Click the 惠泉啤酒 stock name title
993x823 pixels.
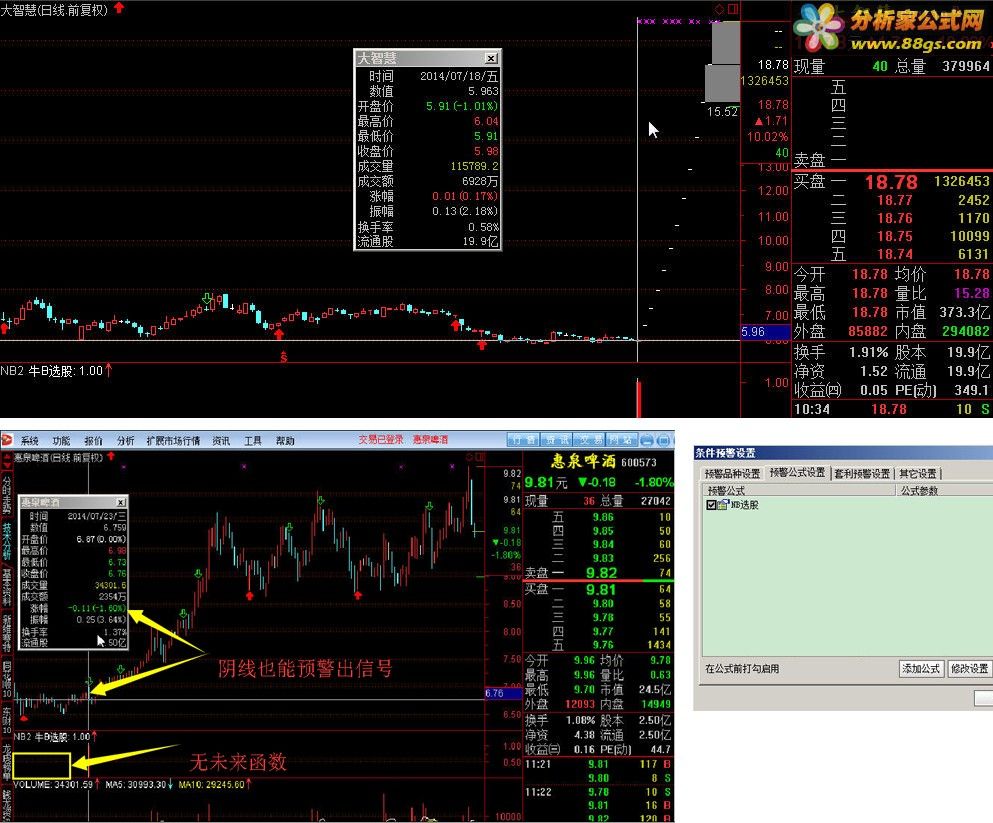(583, 461)
